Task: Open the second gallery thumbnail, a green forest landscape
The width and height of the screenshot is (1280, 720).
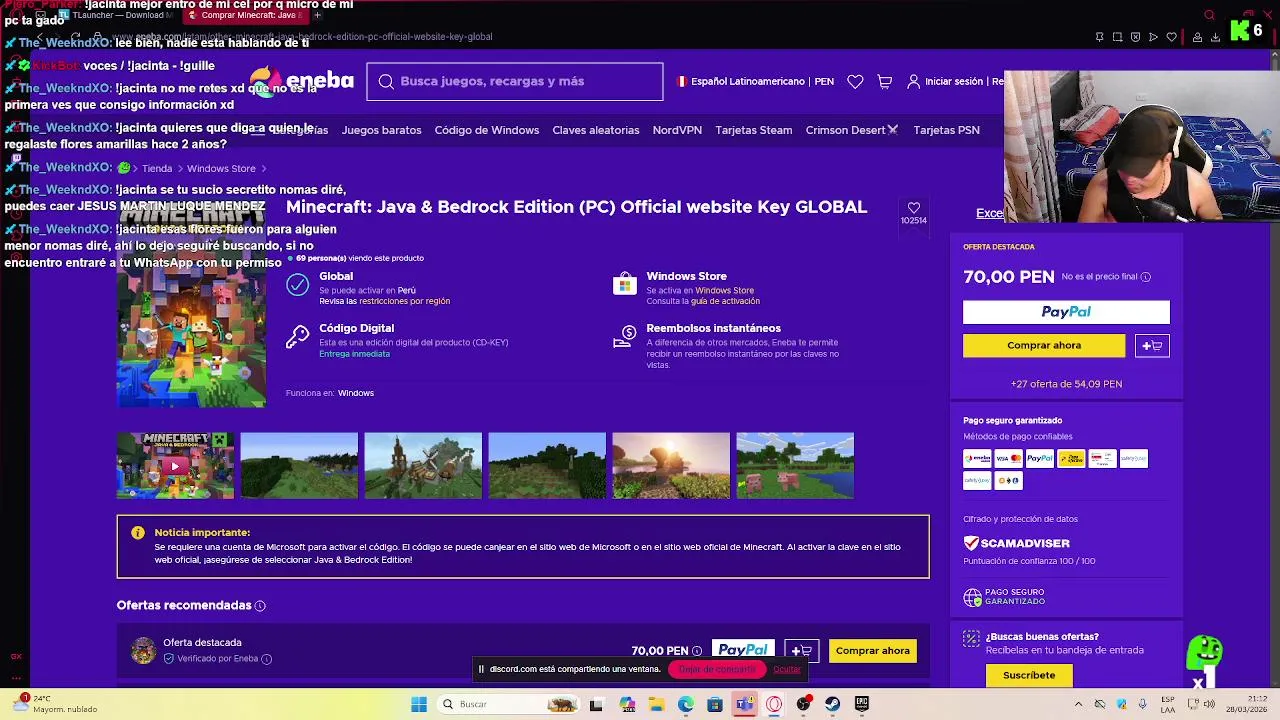Action: pos(299,466)
